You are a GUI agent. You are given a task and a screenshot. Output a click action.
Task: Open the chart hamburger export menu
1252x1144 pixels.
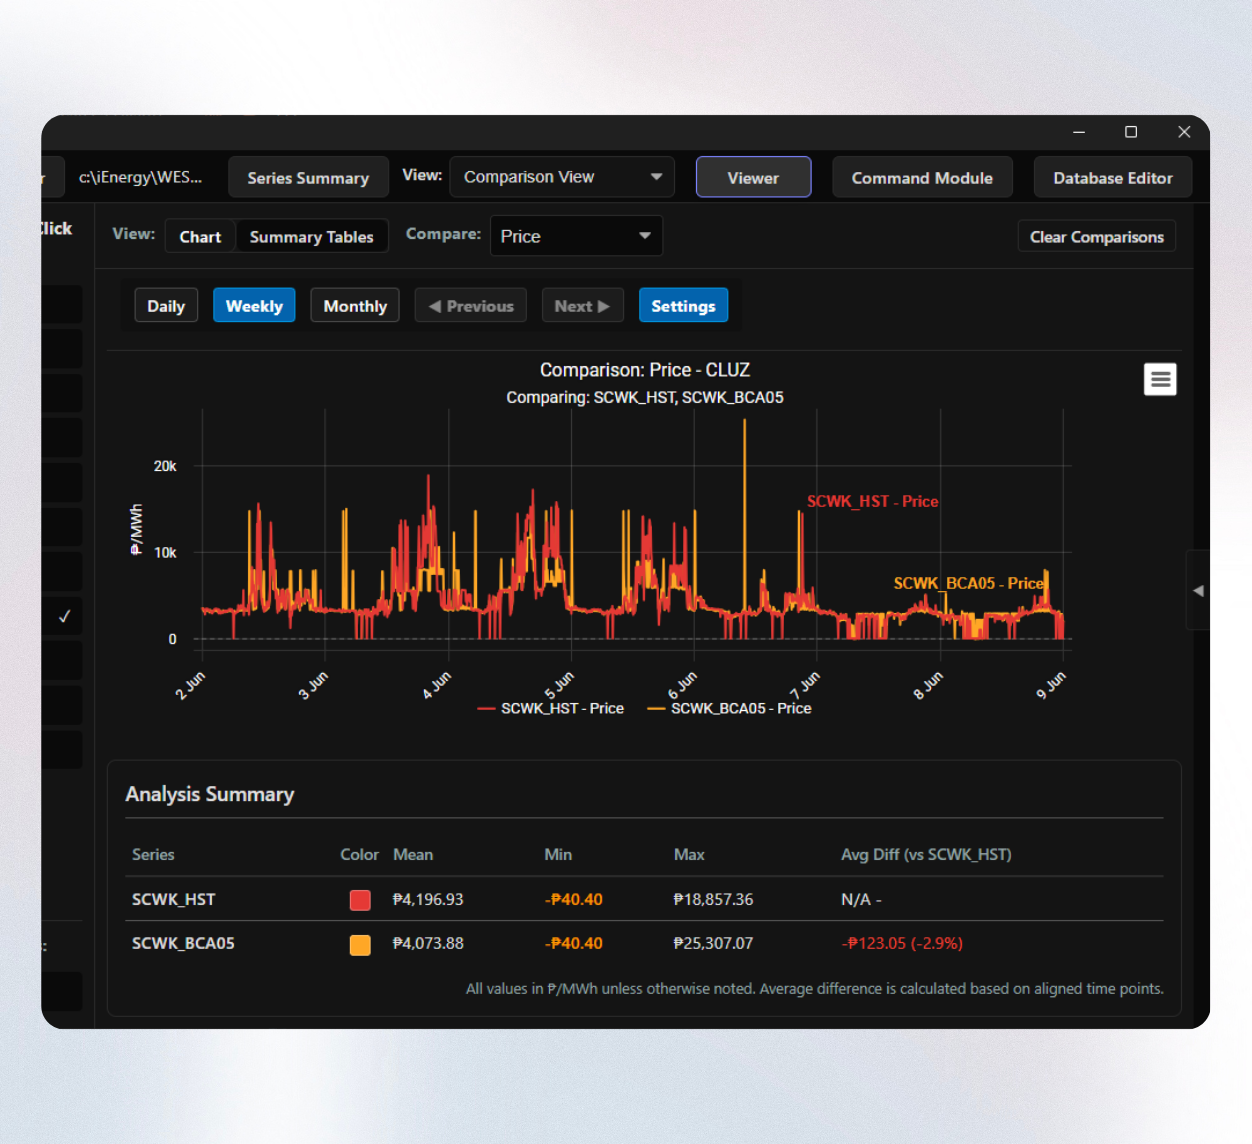(x=1160, y=379)
